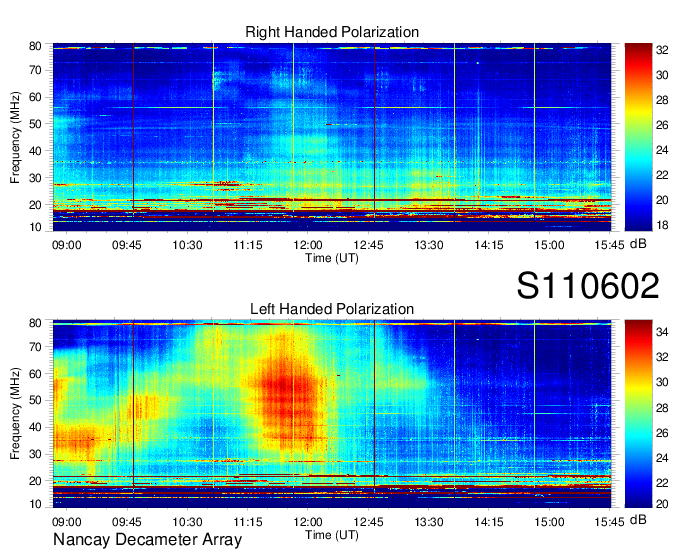680x552 pixels.
Task: Select the S110602 observation identifier
Action: coord(588,286)
